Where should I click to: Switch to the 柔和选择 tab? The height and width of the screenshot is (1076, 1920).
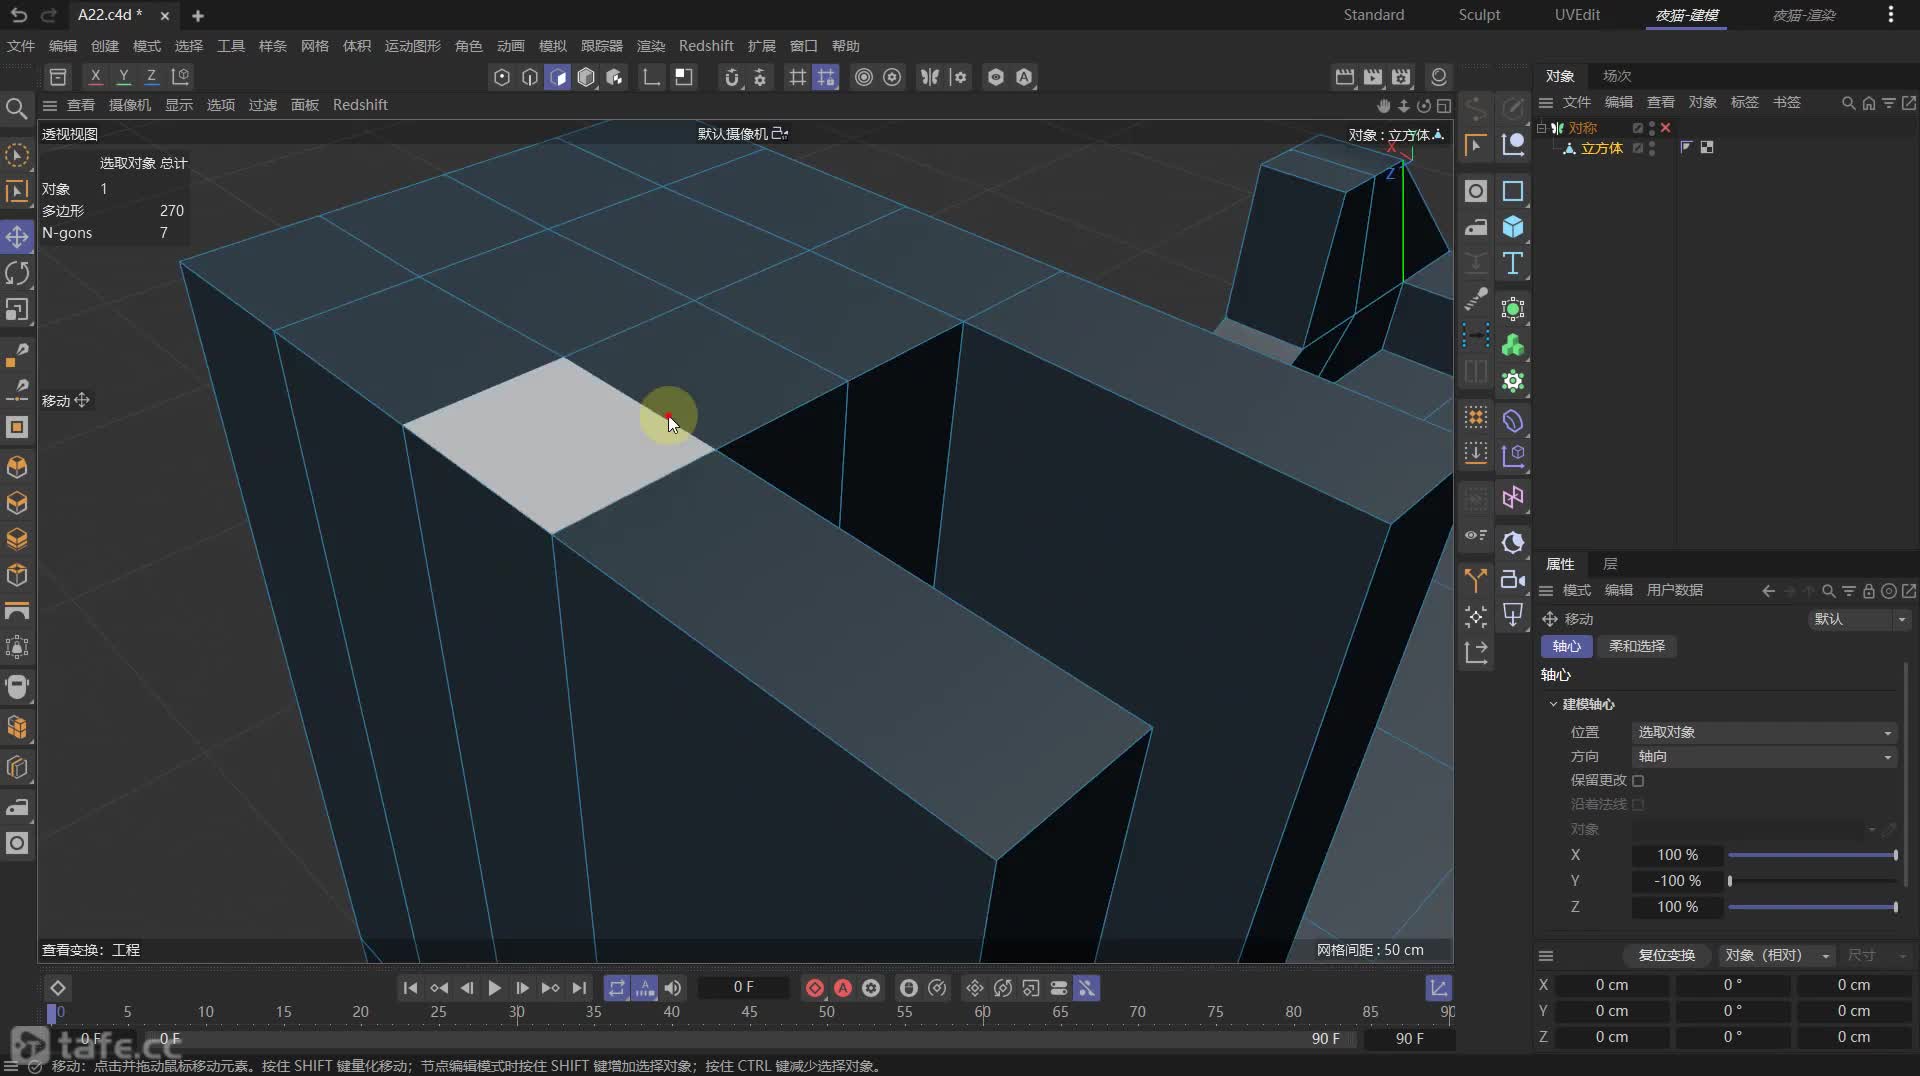[x=1637, y=646]
